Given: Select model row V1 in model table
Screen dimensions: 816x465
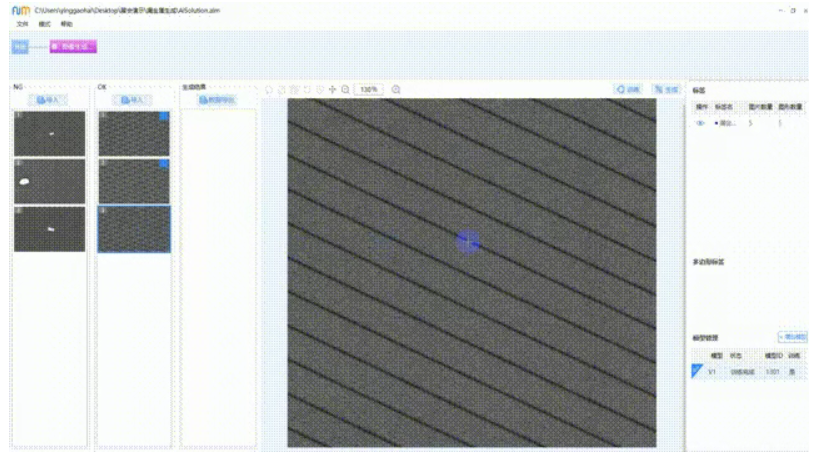Looking at the screenshot, I should (748, 372).
